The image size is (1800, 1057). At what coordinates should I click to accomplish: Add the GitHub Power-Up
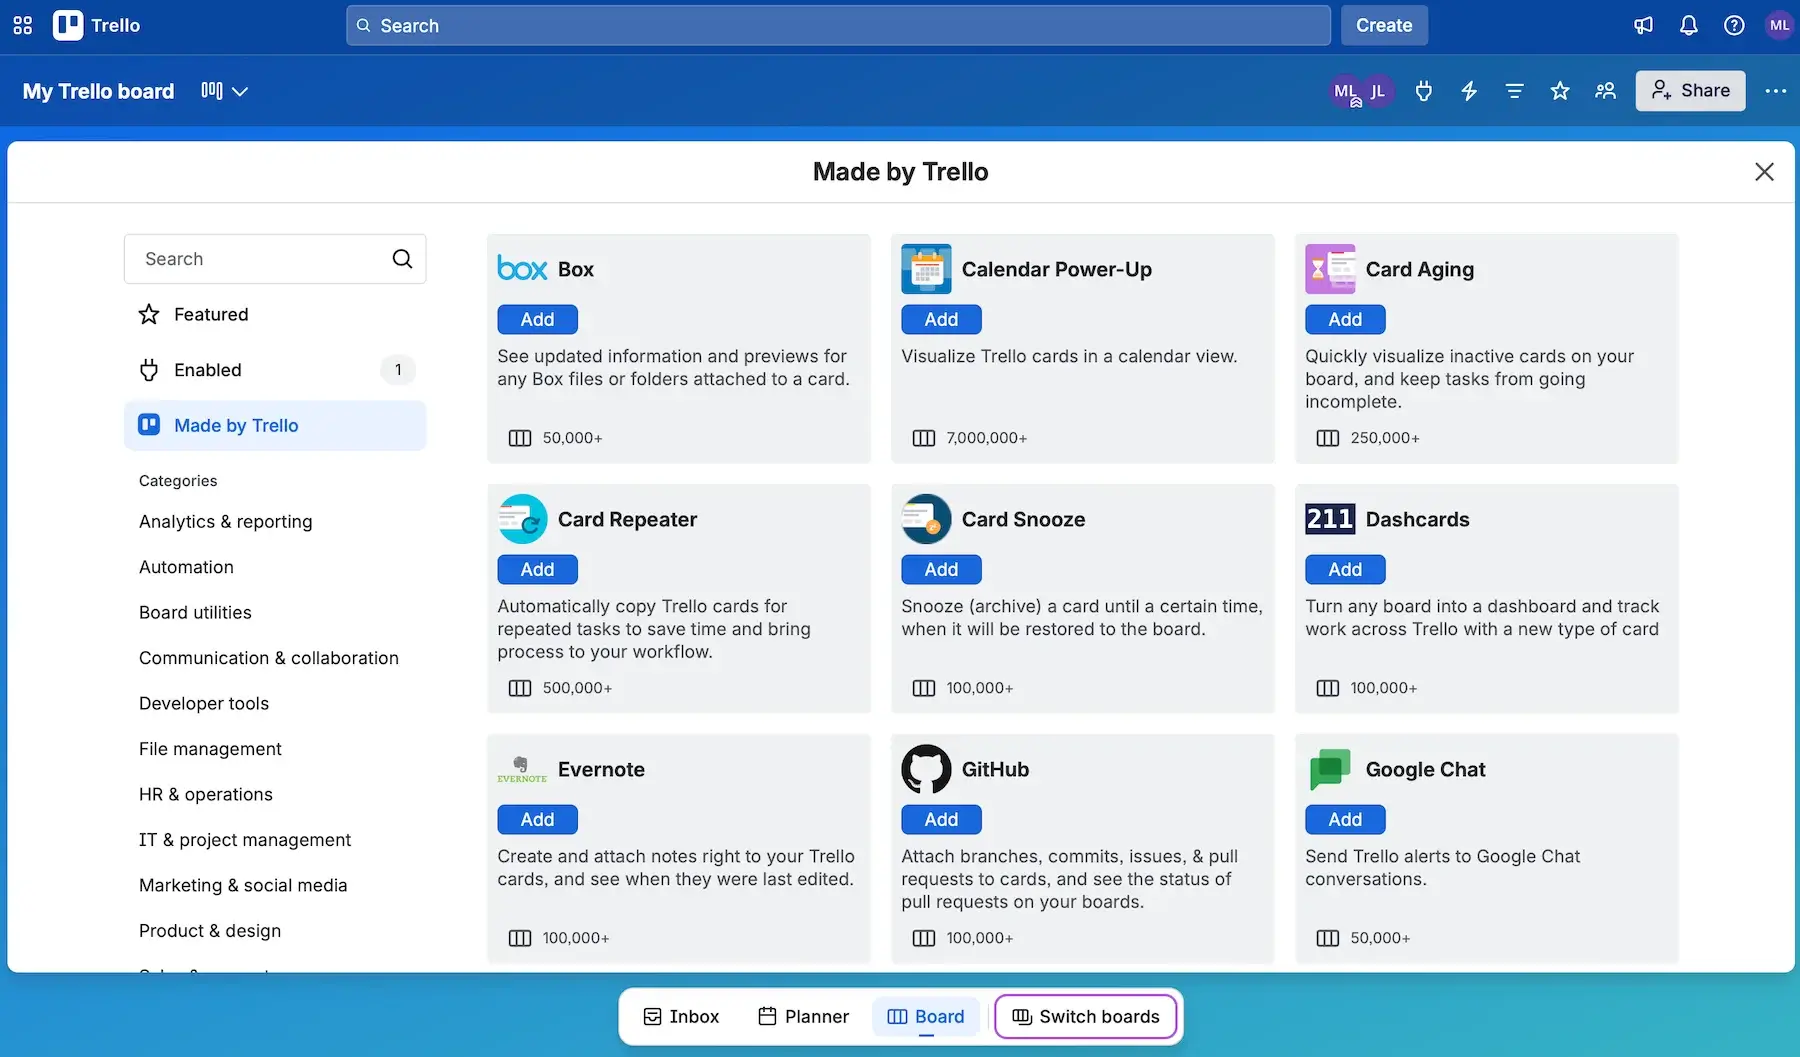click(941, 820)
